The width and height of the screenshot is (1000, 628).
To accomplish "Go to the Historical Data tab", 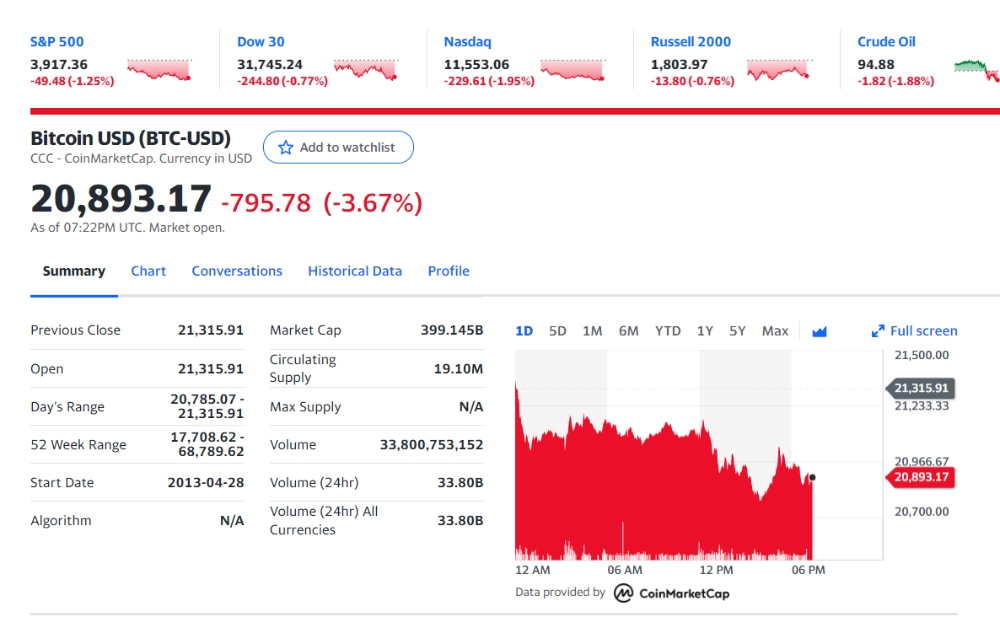I will point(355,271).
